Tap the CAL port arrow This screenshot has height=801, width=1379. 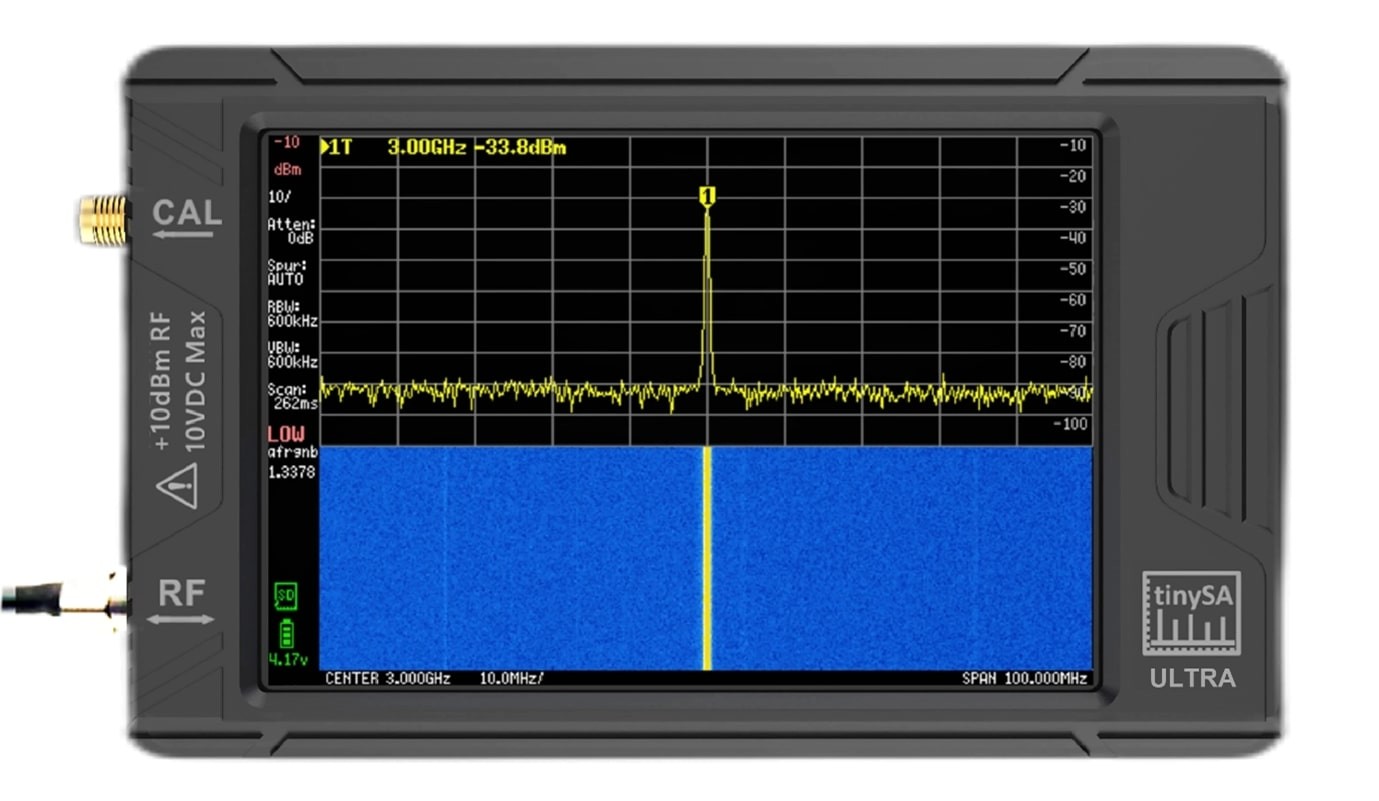183,235
